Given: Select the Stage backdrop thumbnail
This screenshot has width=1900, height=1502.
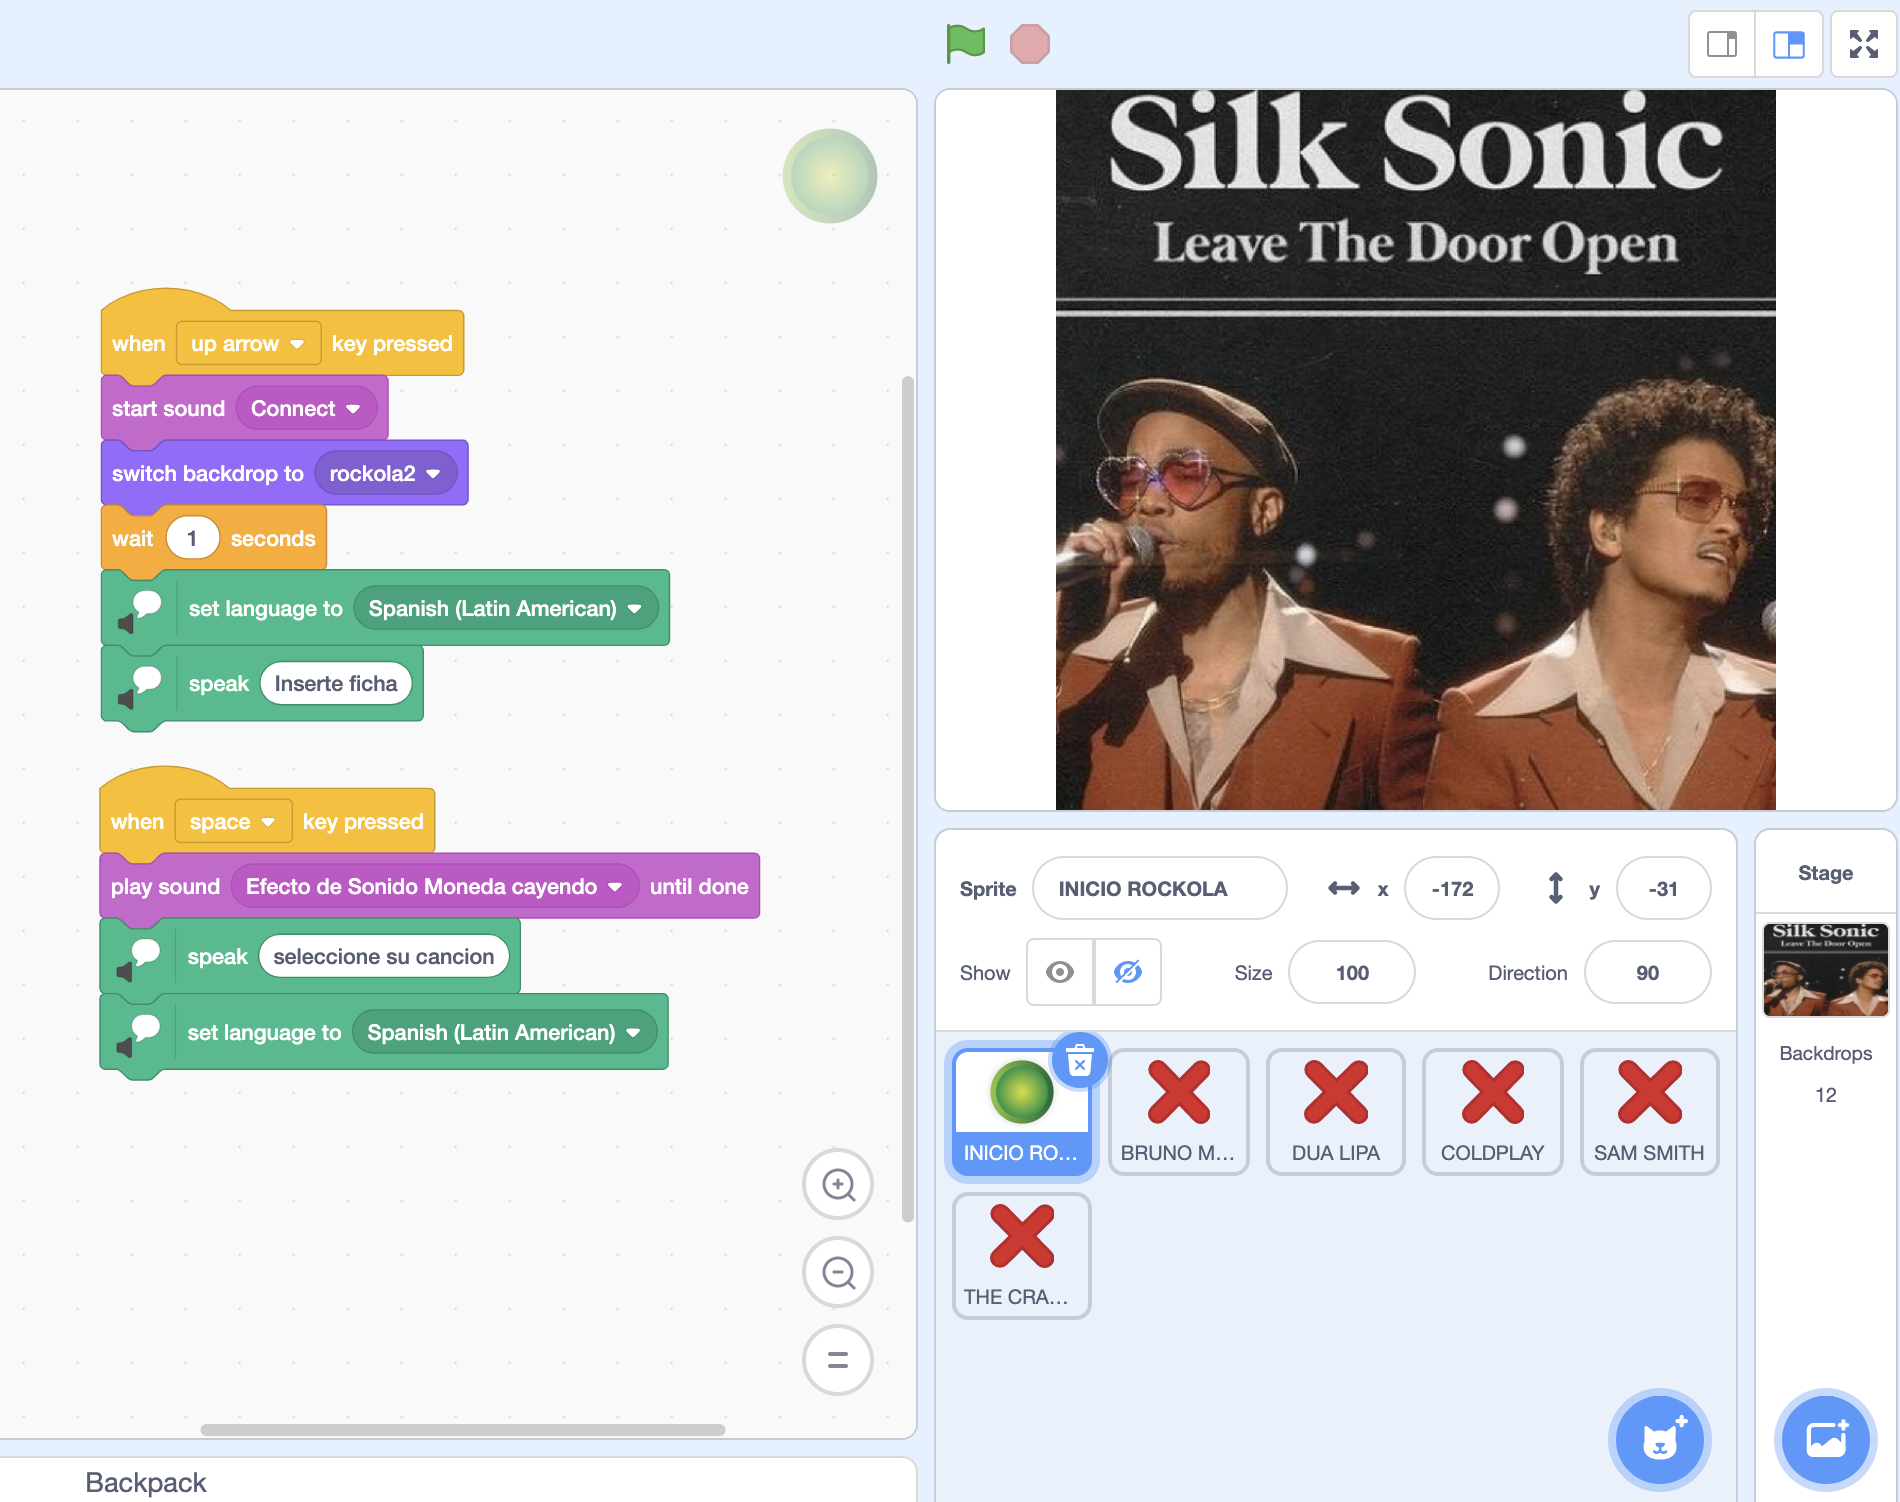Looking at the screenshot, I should pyautogui.click(x=1825, y=969).
